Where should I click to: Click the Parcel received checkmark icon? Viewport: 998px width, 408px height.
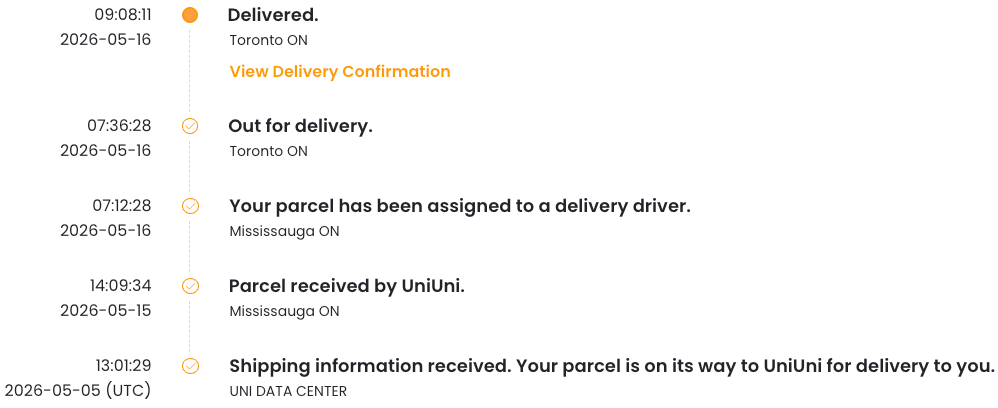point(190,286)
